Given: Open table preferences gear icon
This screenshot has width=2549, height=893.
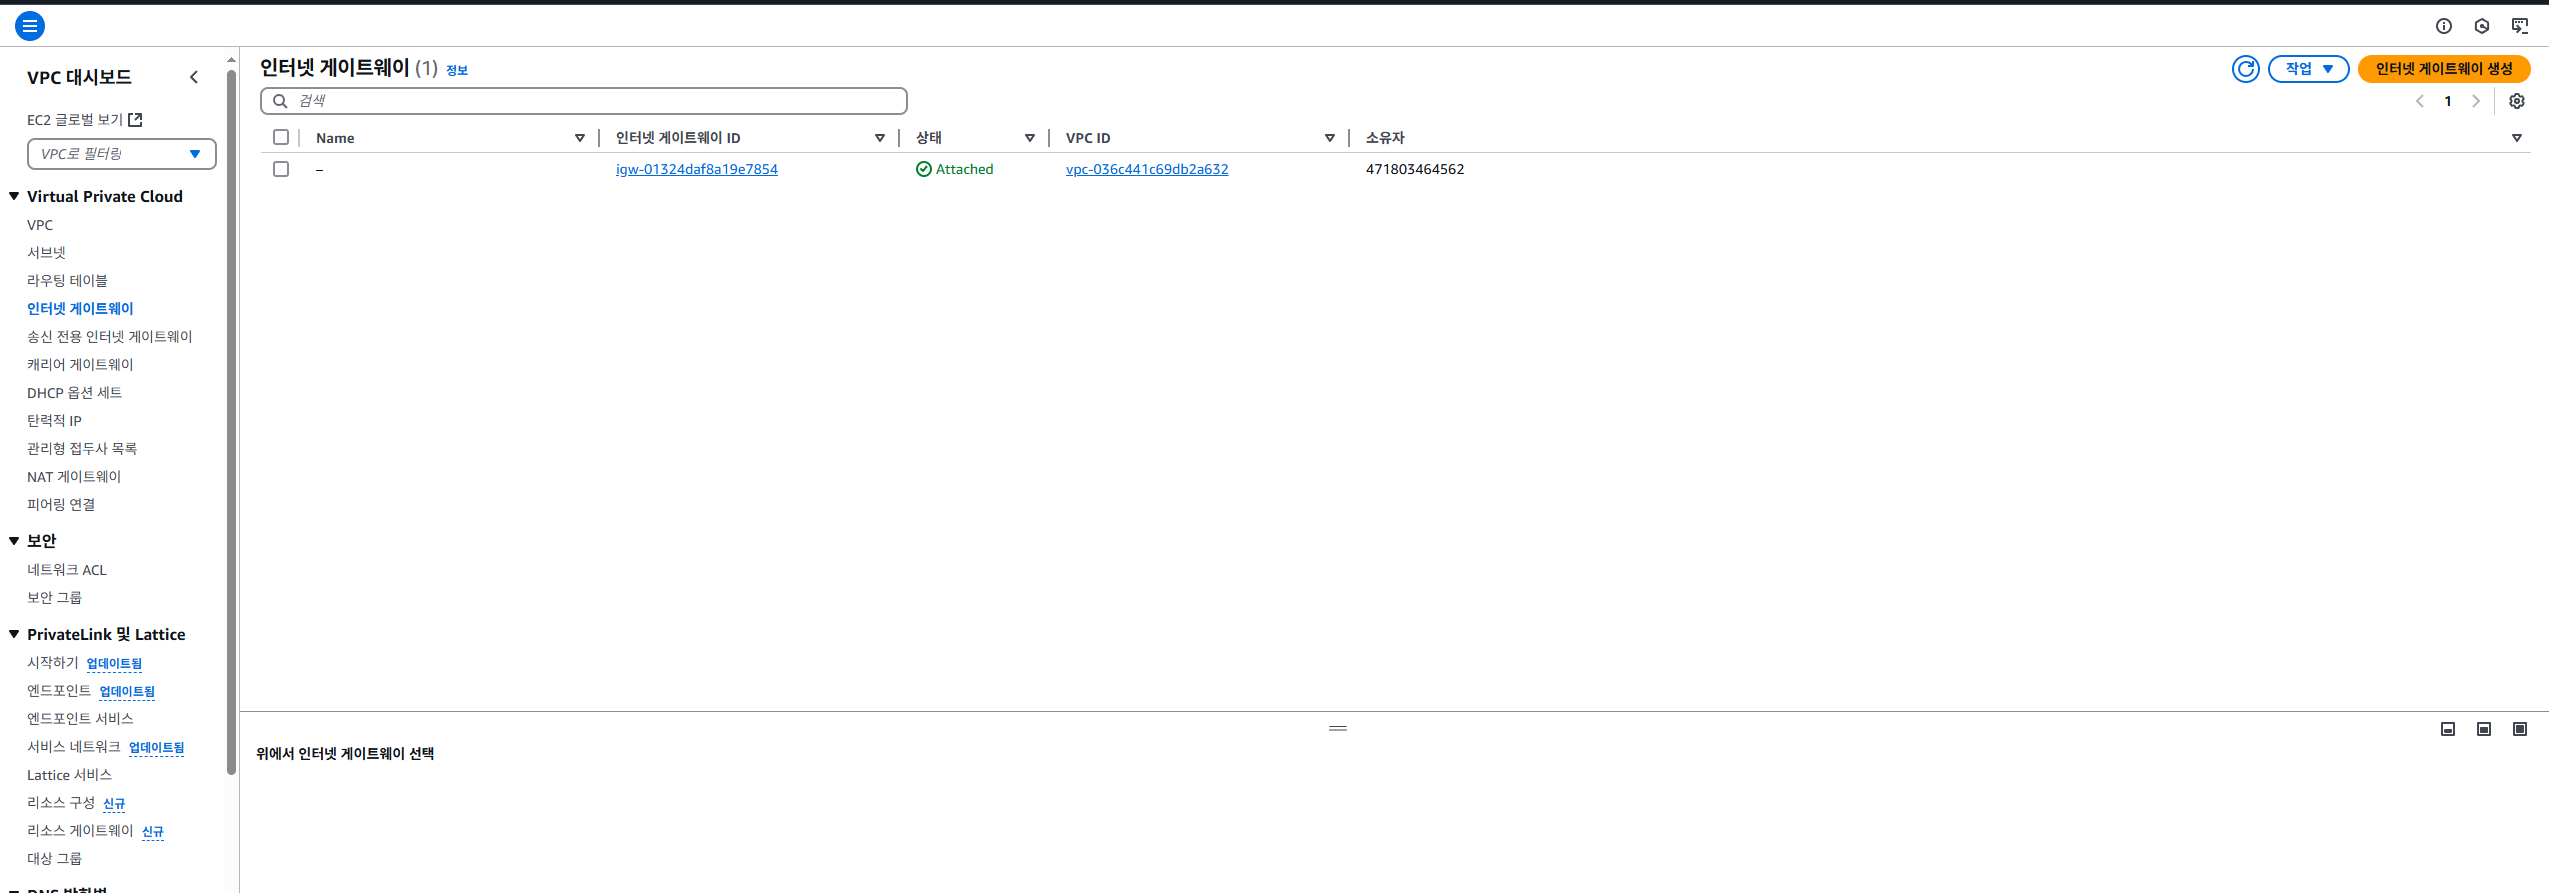Looking at the screenshot, I should [2517, 101].
